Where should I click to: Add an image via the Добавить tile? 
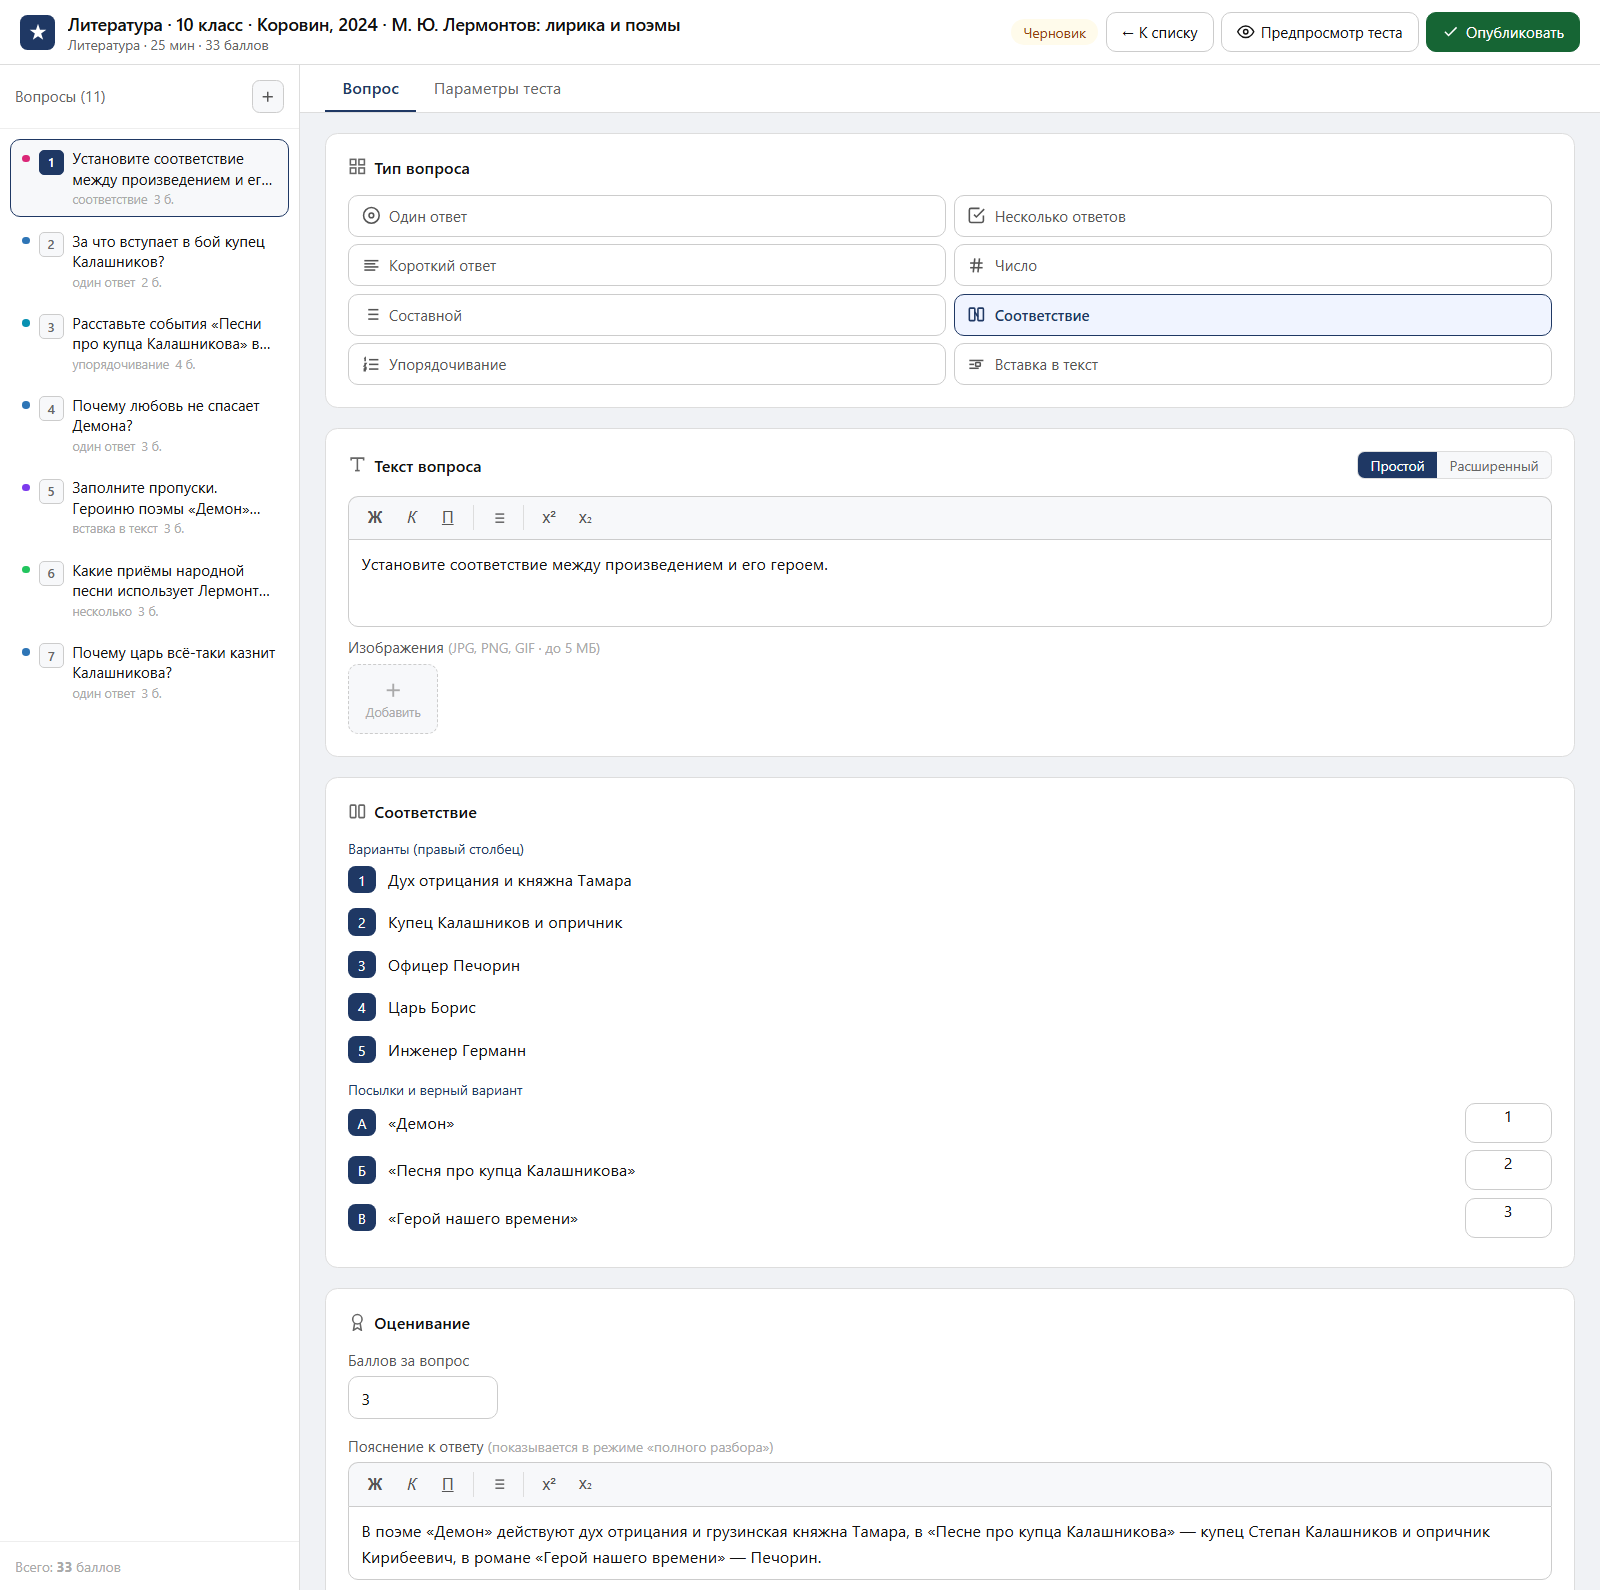[393, 699]
